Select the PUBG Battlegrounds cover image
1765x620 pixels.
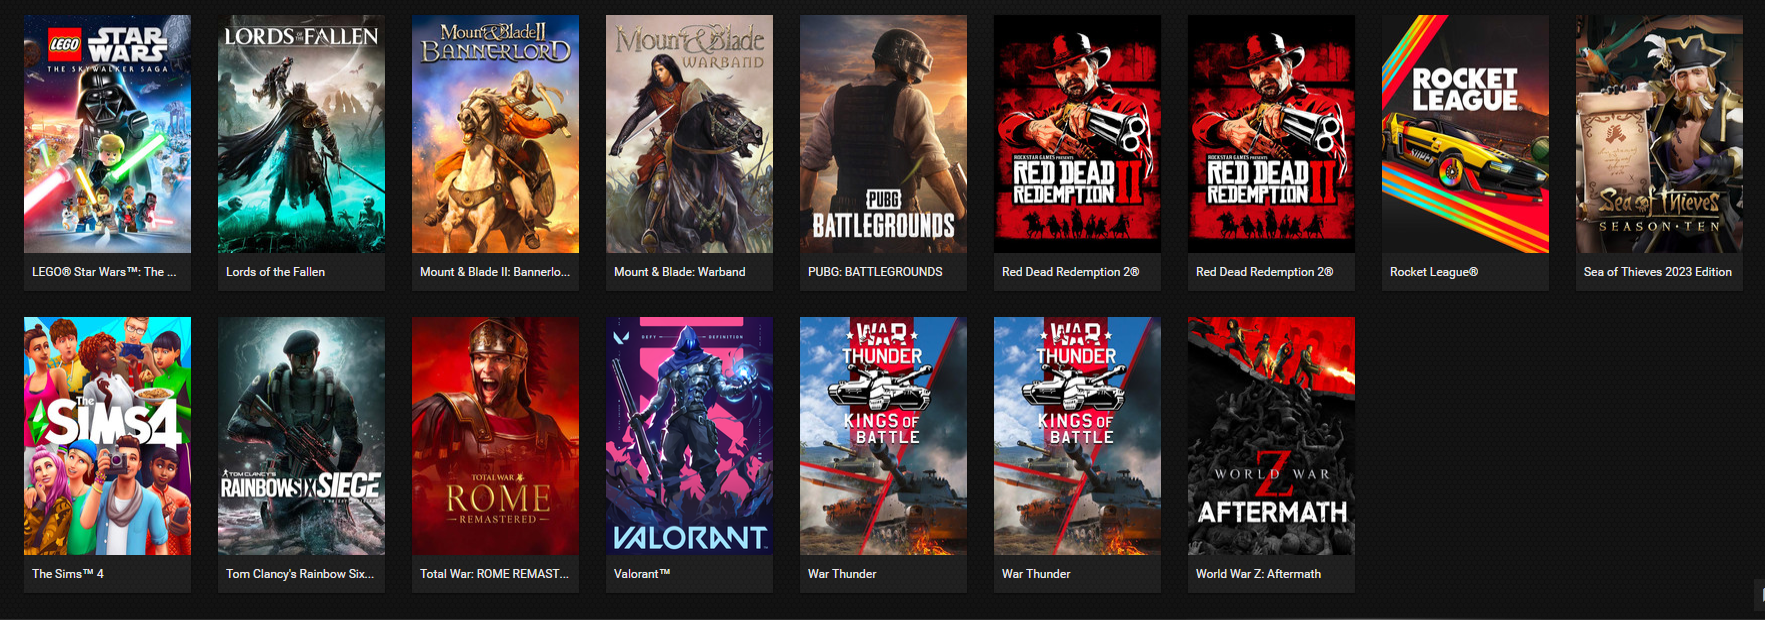coord(883,134)
